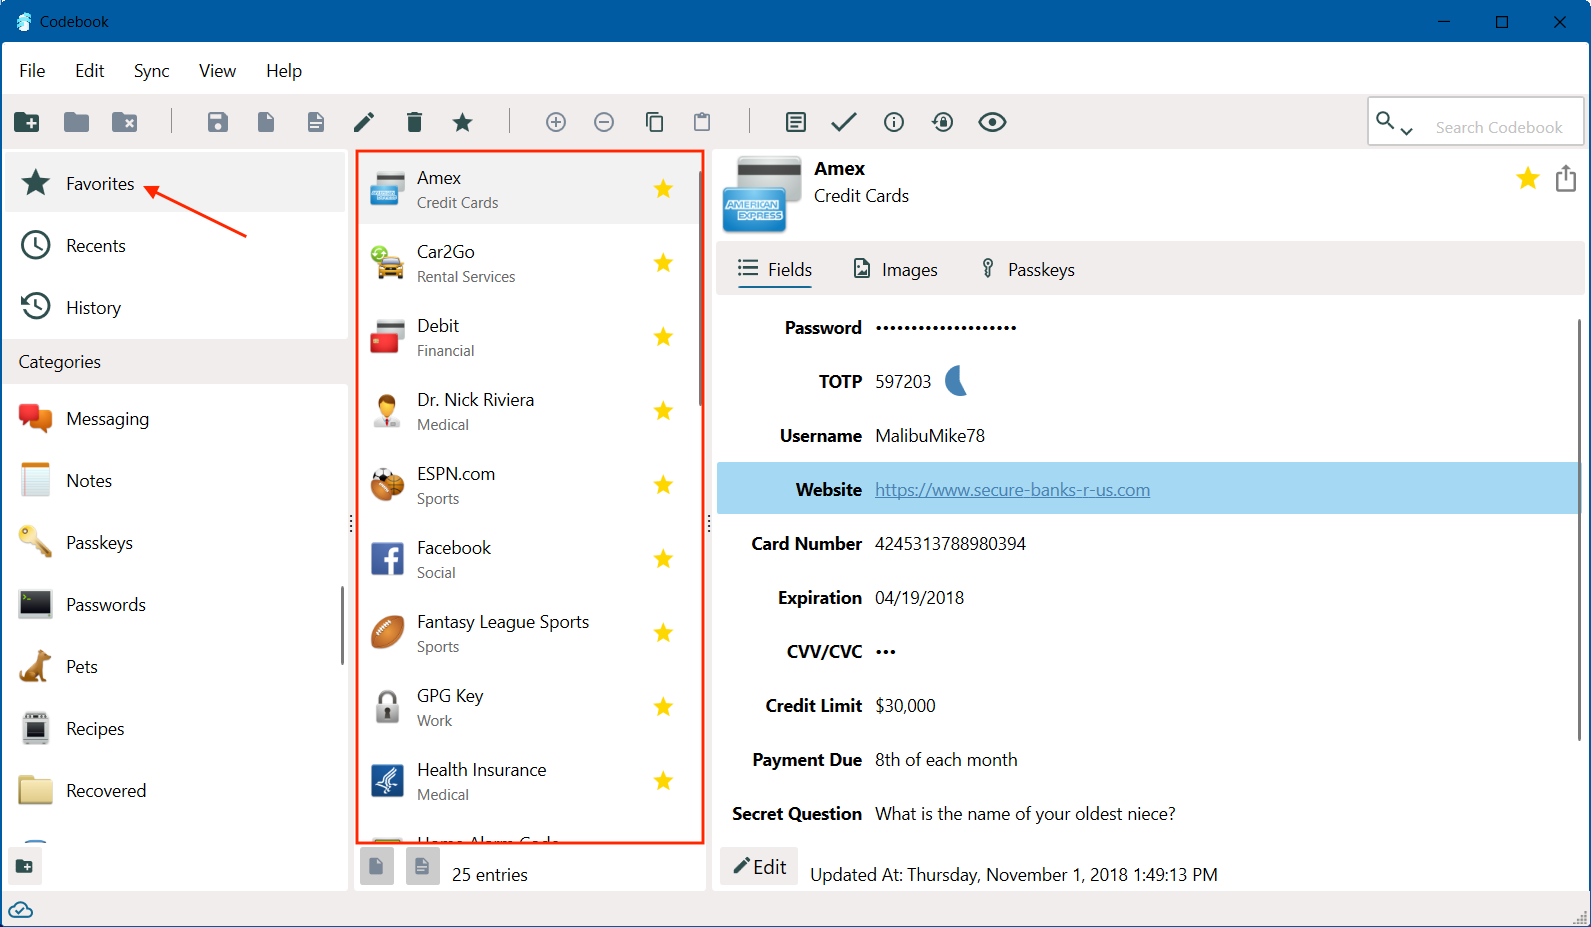Open the Recents list in the sidebar
The image size is (1591, 927).
[175, 245]
